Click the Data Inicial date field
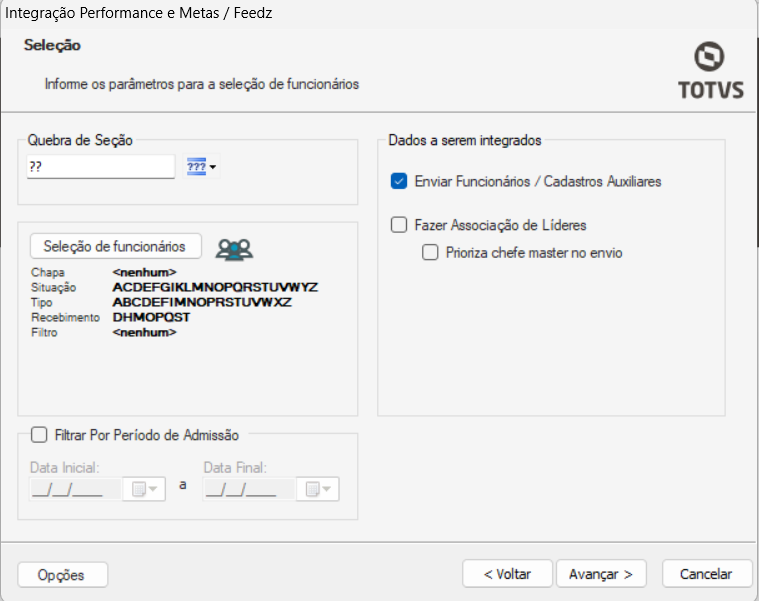Viewport: 759px width, 601px height. click(75, 489)
